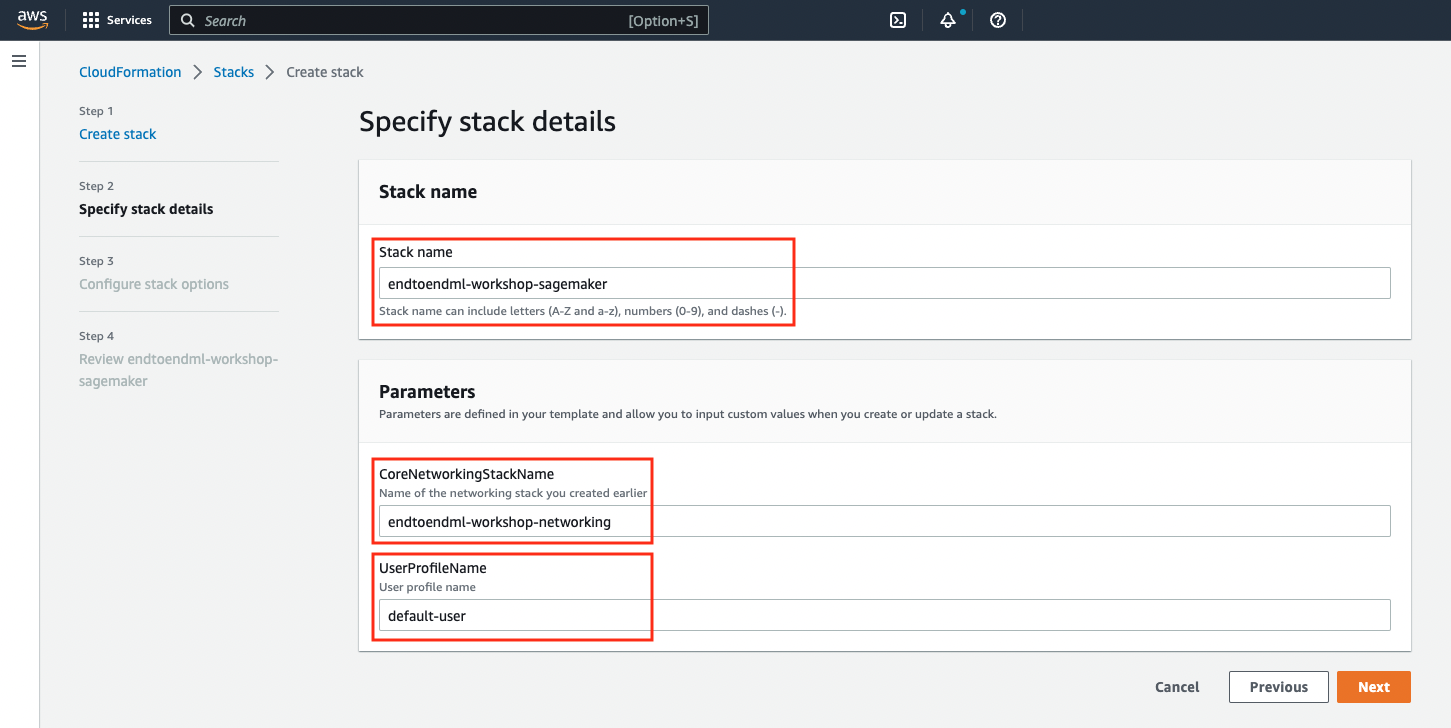Click the Review endtoendml-workshop-sagemaker step text
The width and height of the screenshot is (1451, 728).
tap(178, 370)
